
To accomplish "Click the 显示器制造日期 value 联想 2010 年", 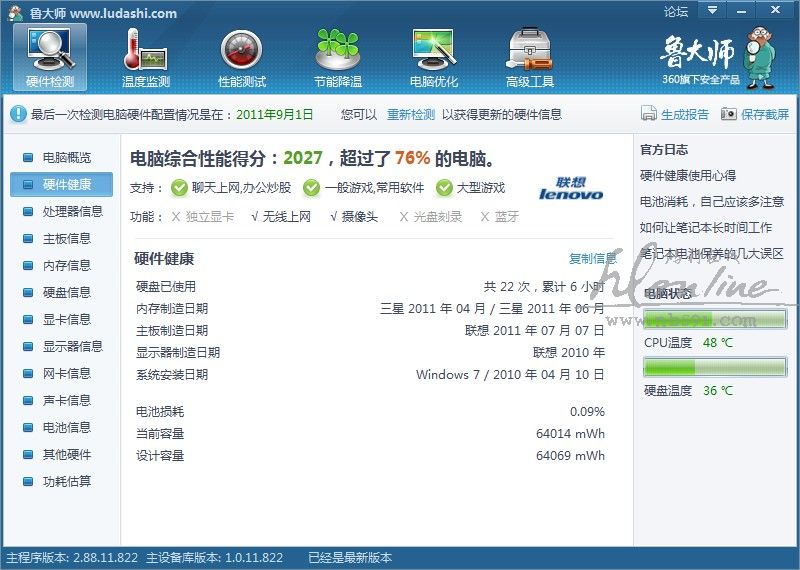I will [569, 353].
